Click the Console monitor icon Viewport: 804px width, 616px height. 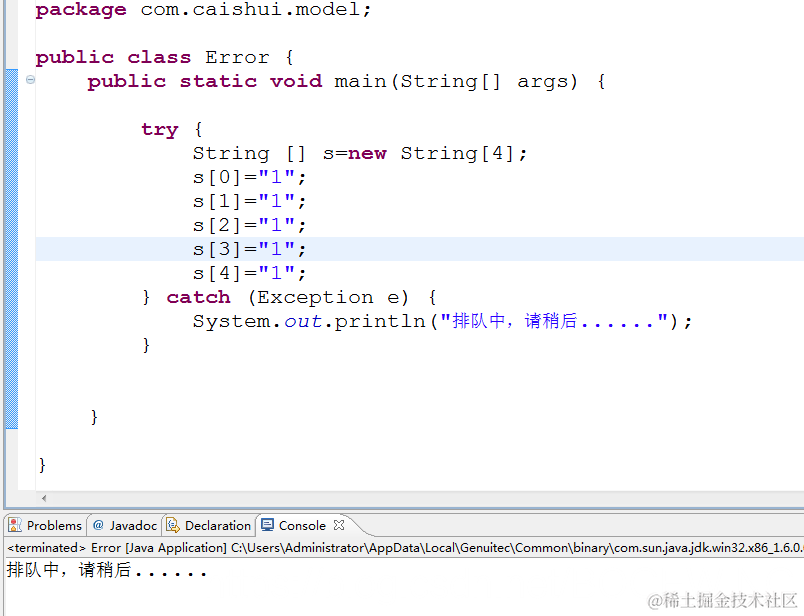point(267,524)
